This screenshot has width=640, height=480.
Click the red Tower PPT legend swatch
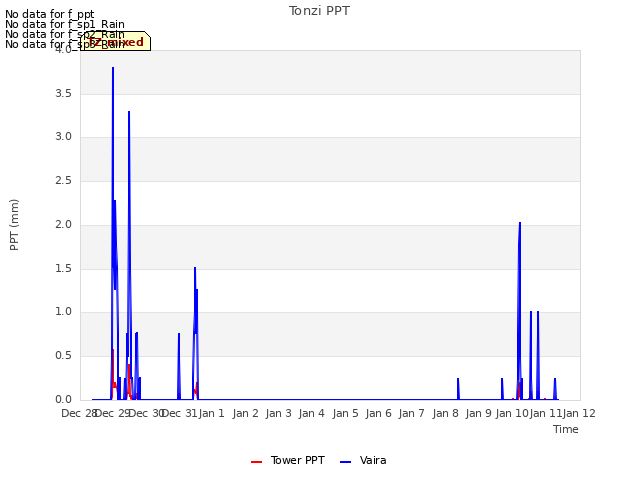pyautogui.click(x=256, y=462)
